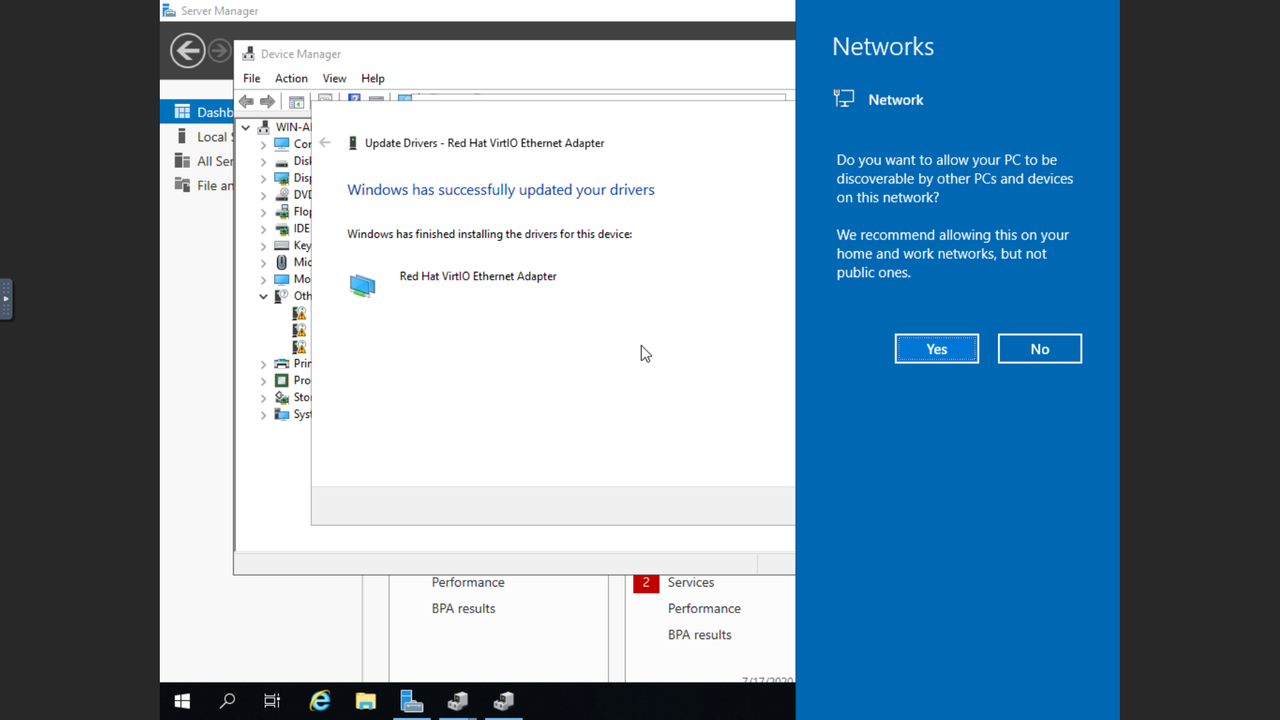This screenshot has height=720, width=1280.
Task: Expand the IDE controllers category arrow
Action: (x=264, y=229)
